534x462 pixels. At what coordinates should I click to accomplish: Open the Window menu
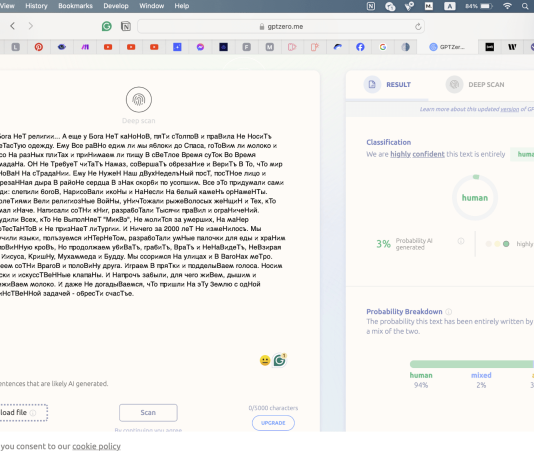(152, 6)
